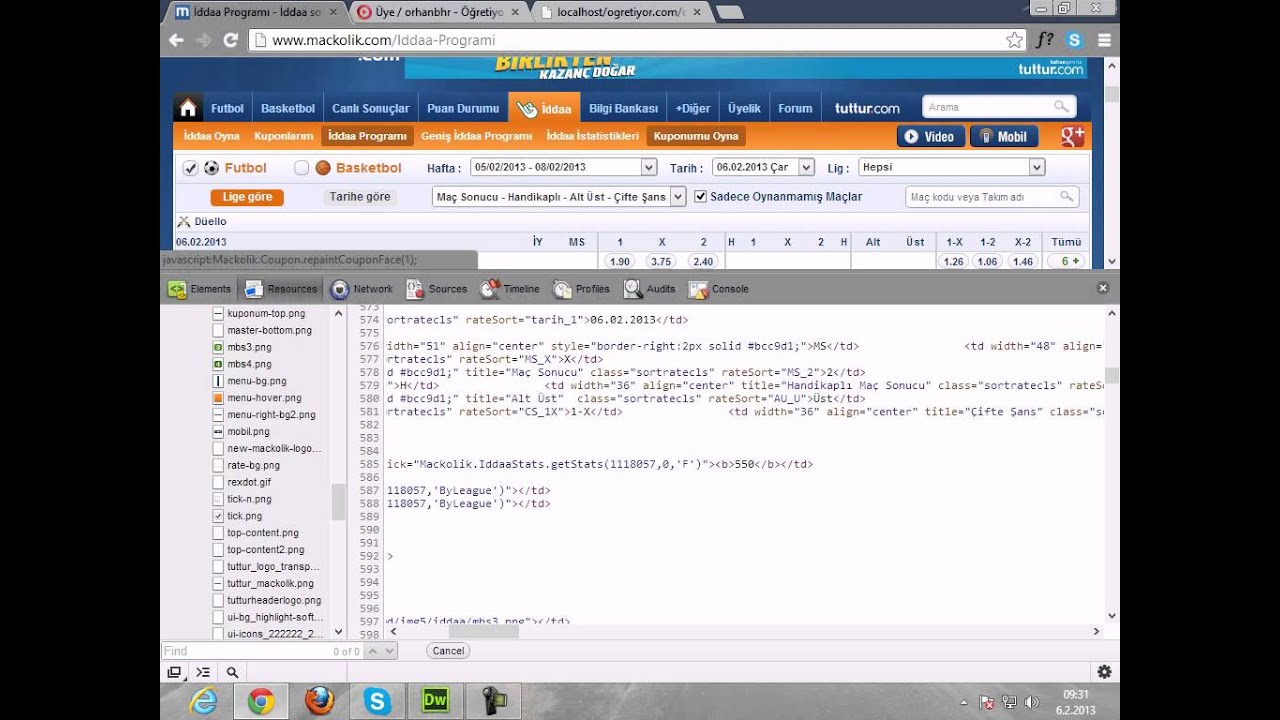Open the Kuponlarım link
Screen dimensions: 1280x720
point(283,136)
